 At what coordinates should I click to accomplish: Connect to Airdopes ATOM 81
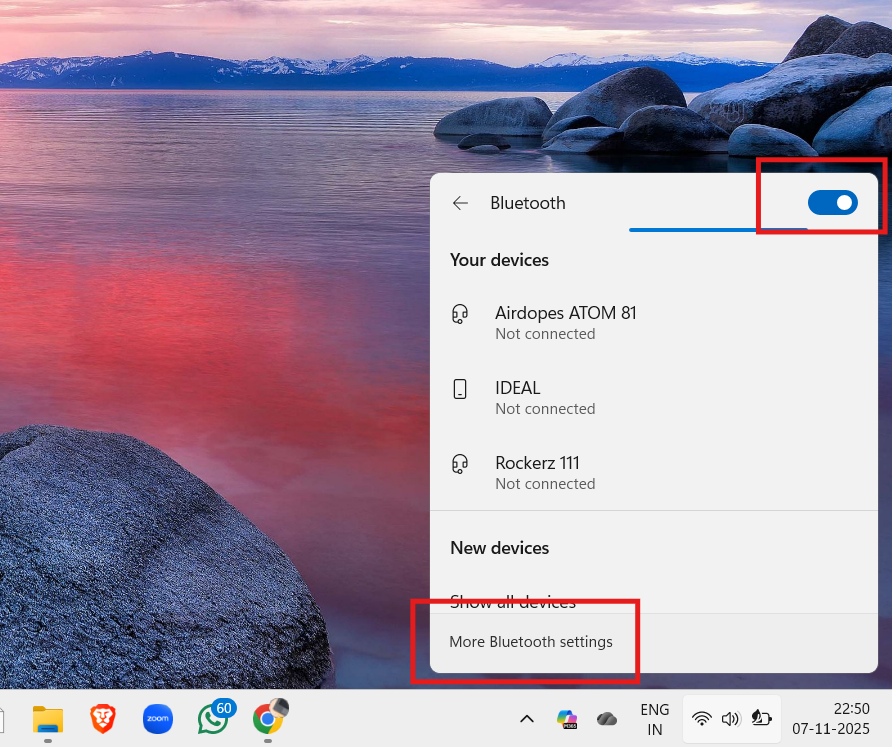(565, 322)
